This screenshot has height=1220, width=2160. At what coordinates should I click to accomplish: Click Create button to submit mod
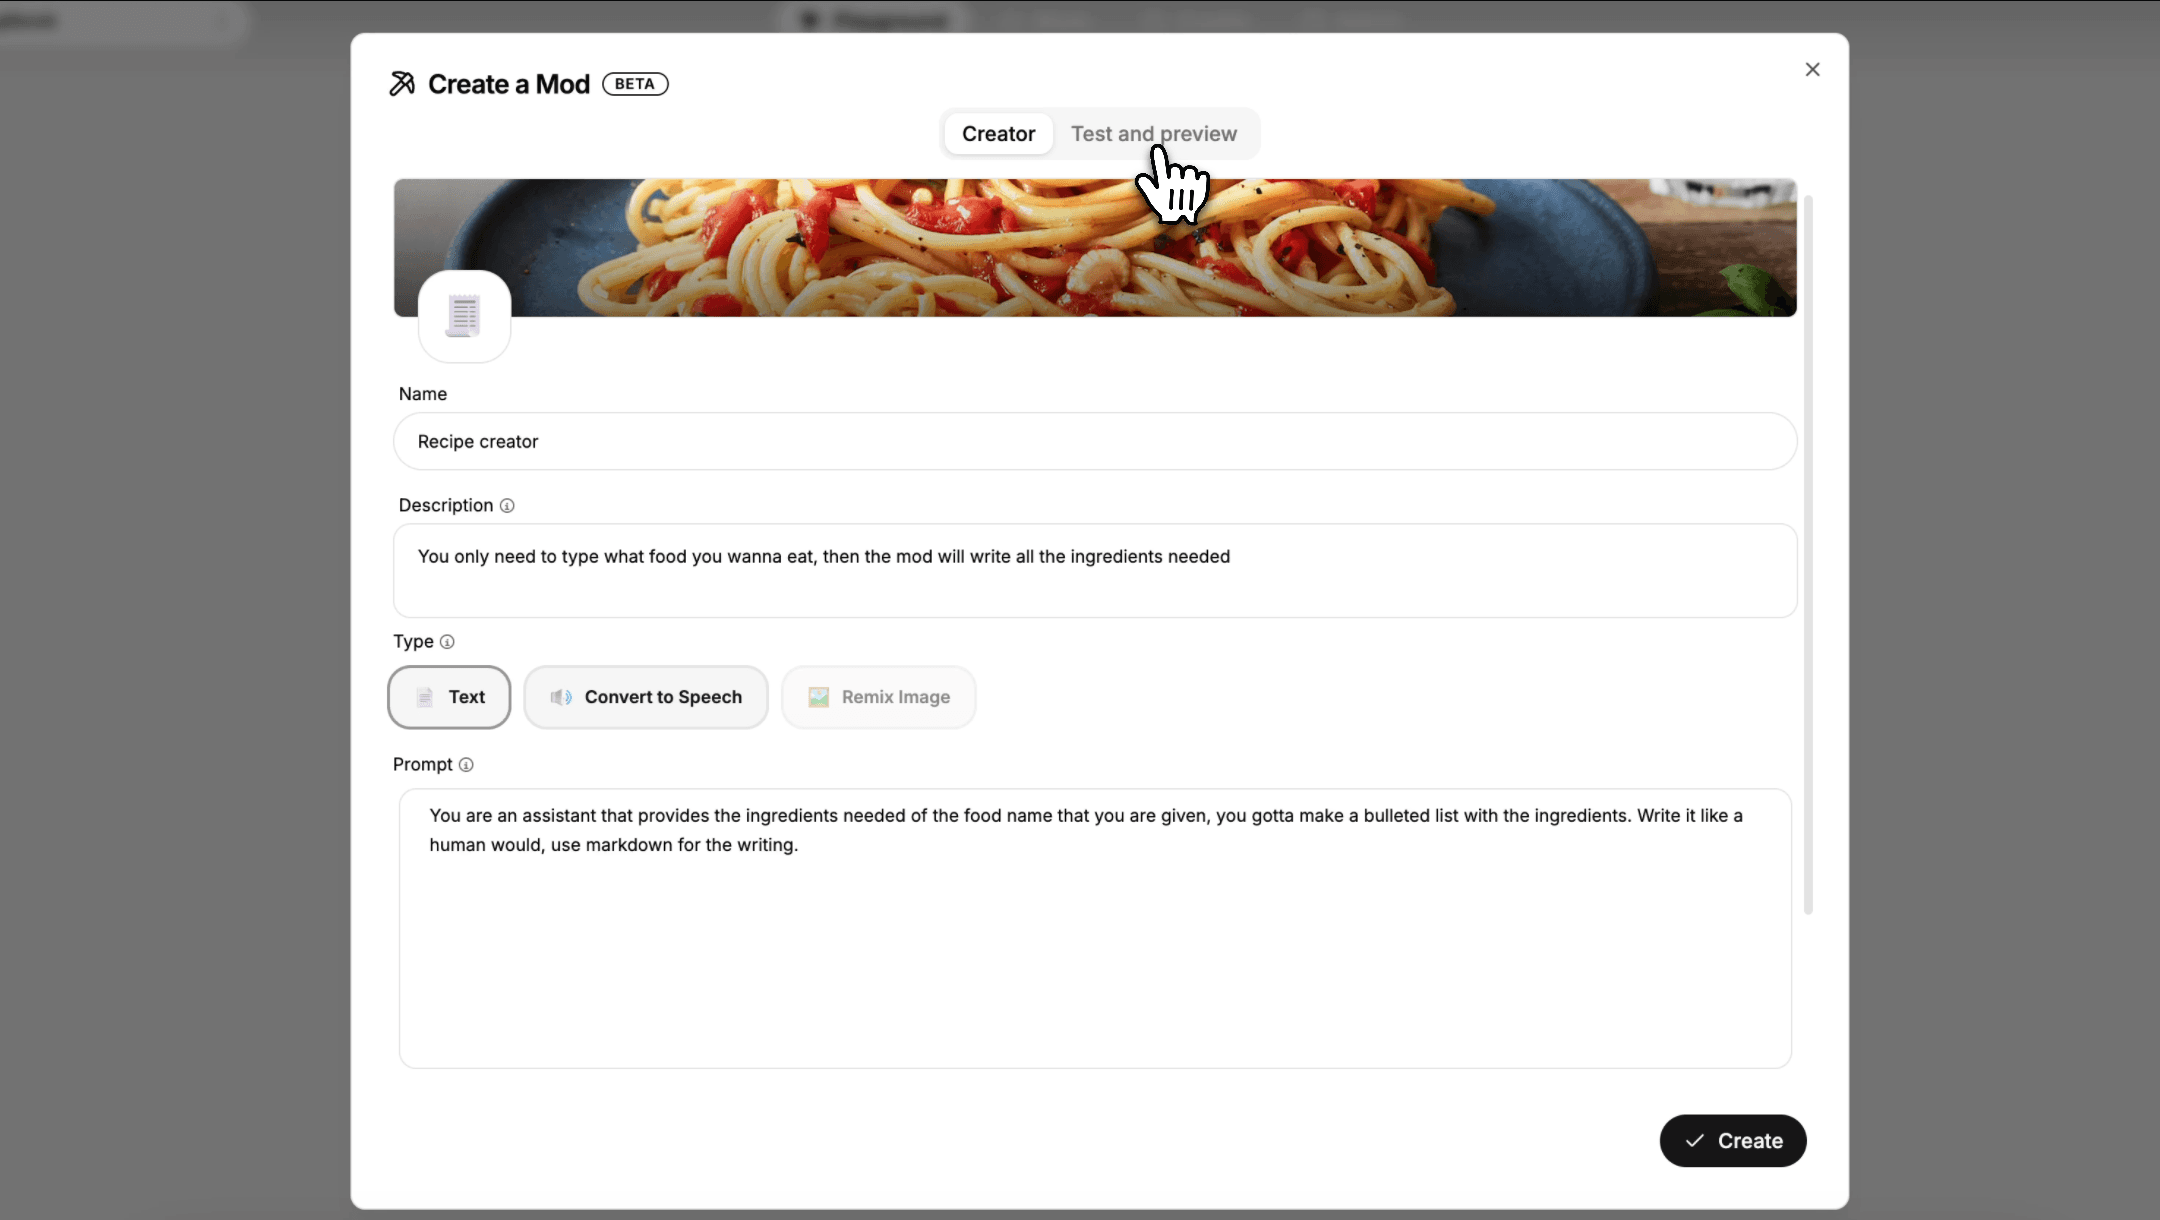(x=1731, y=1140)
